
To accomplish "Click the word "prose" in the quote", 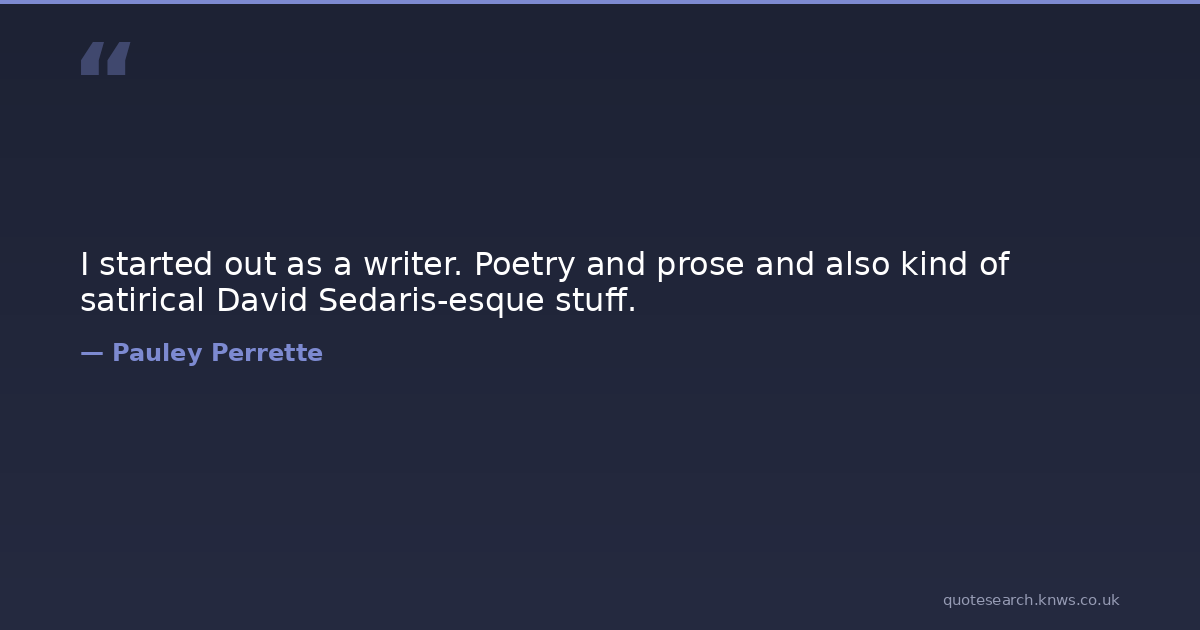I will pos(700,265).
